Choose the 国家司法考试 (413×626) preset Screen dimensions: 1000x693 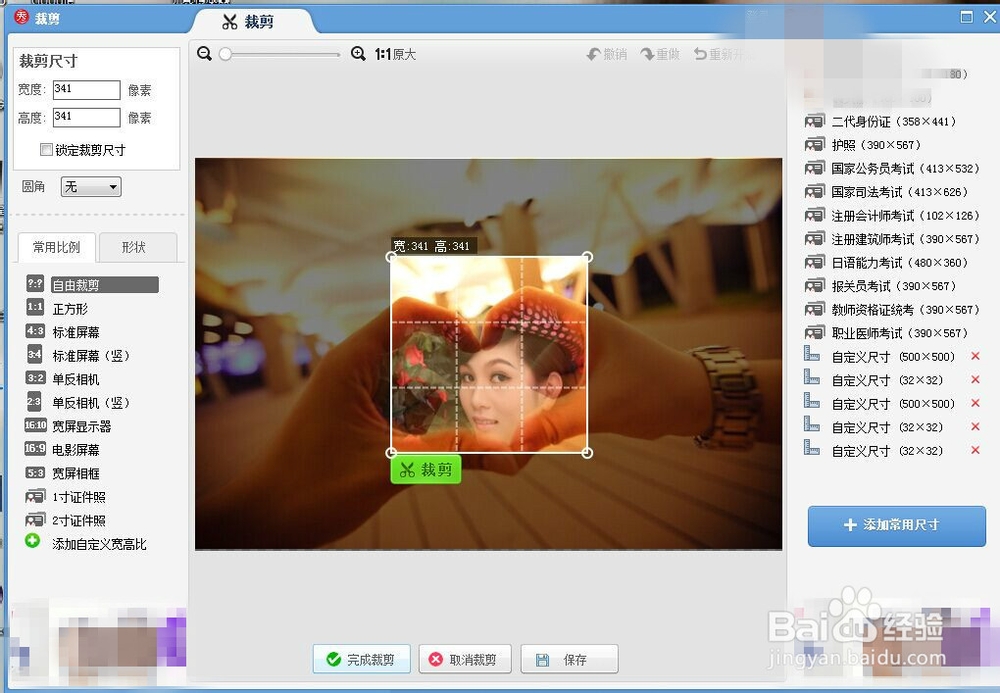click(886, 192)
